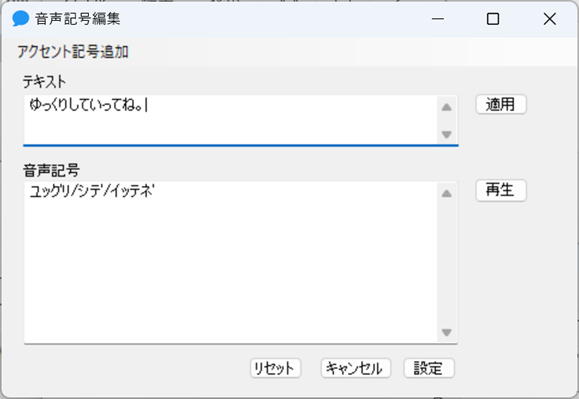The width and height of the screenshot is (579, 399).
Task: Play the voice with the 再生 button
Action: (501, 190)
